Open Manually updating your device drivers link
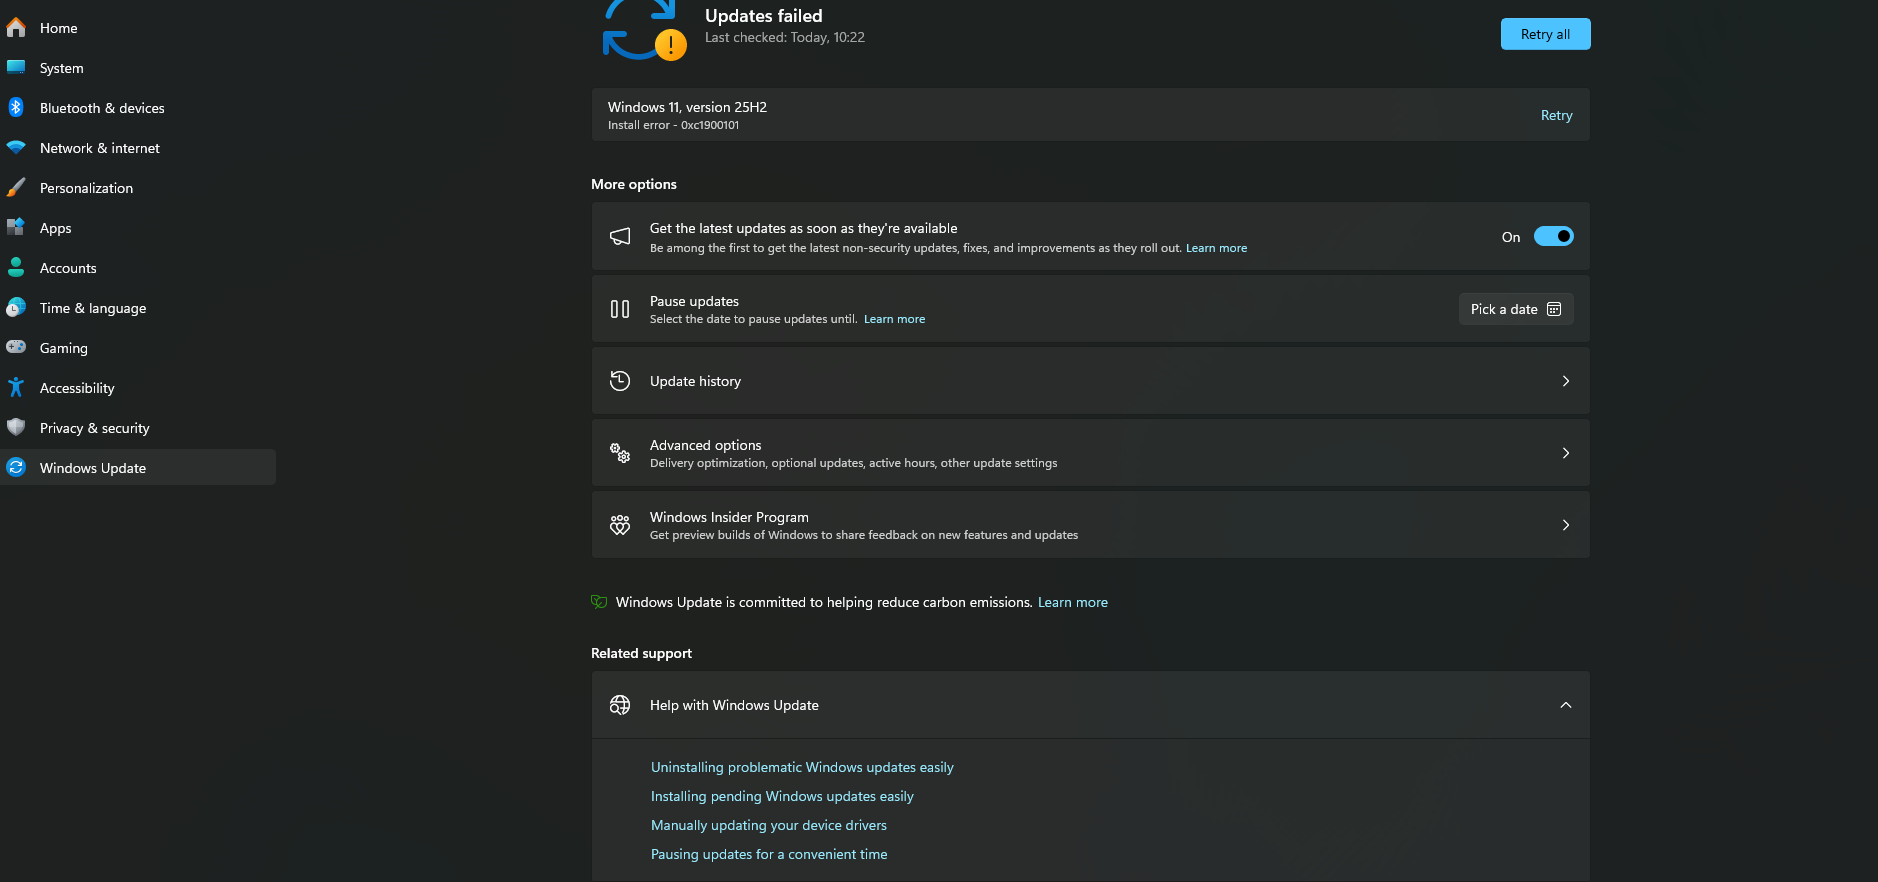 tap(769, 825)
